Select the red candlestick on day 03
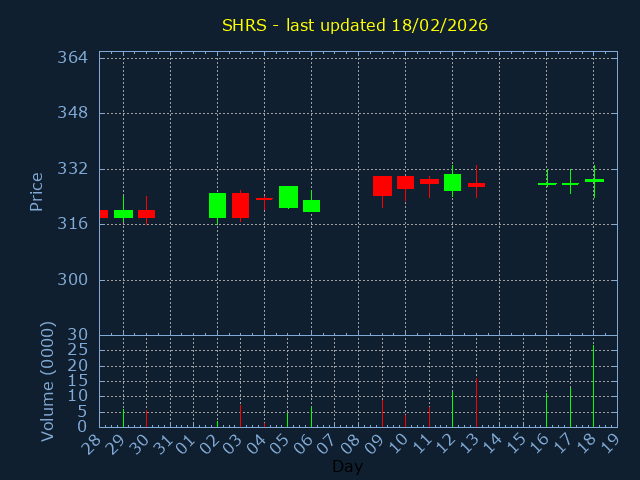The height and width of the screenshot is (480, 640). (x=241, y=205)
